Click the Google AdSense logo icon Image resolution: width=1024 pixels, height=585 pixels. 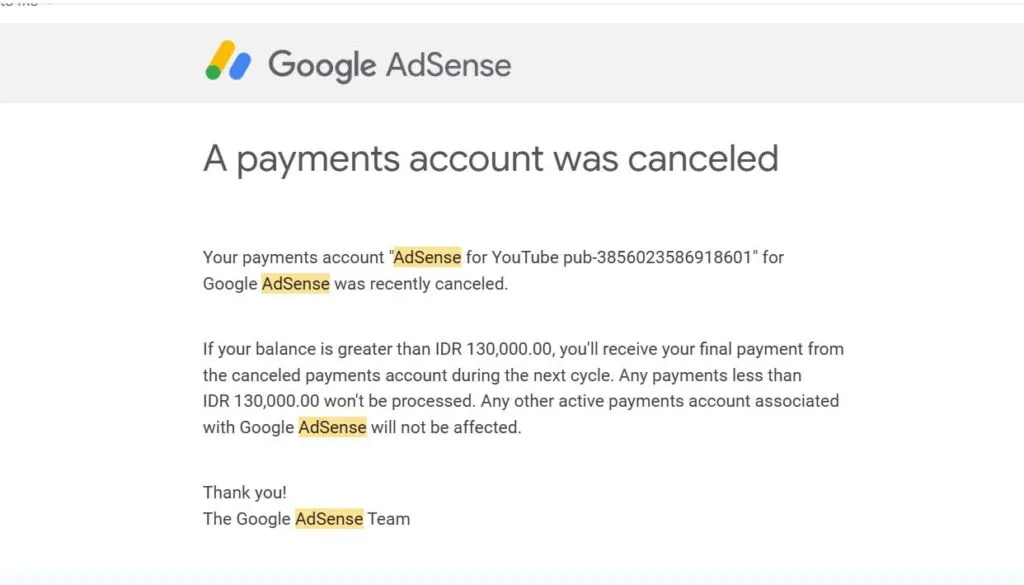pos(228,62)
